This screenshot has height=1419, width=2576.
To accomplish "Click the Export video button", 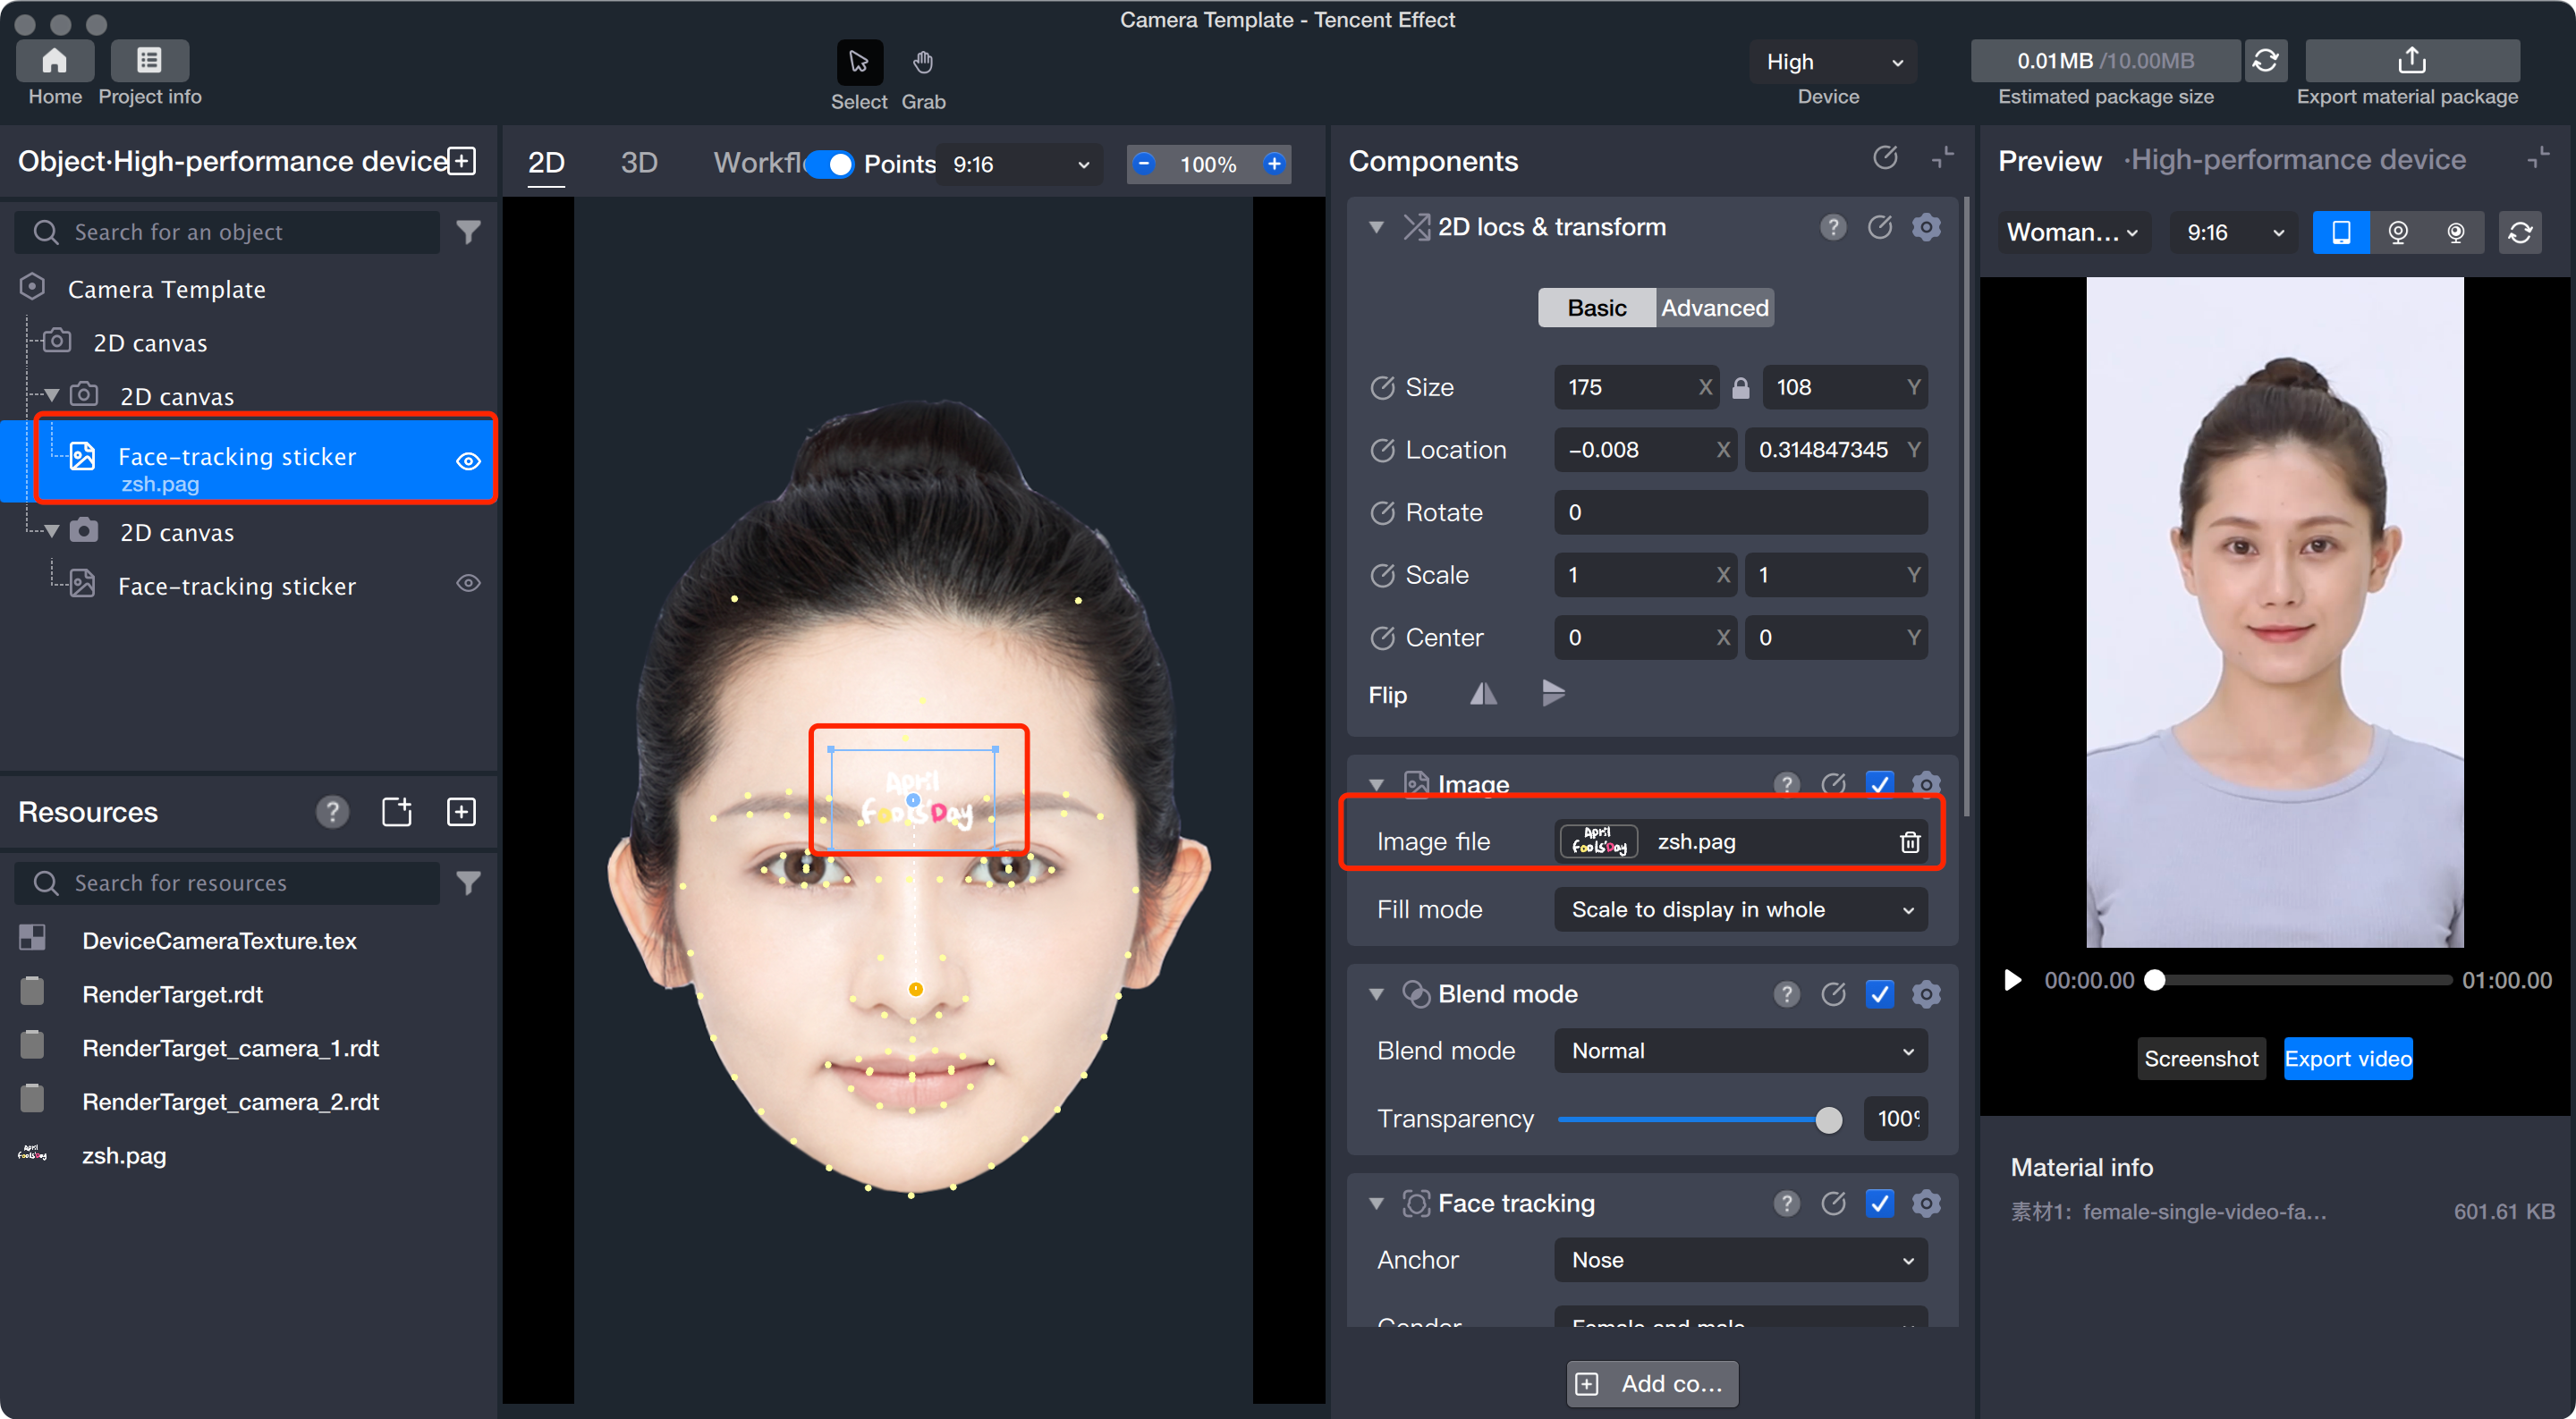I will pyautogui.click(x=2347, y=1059).
